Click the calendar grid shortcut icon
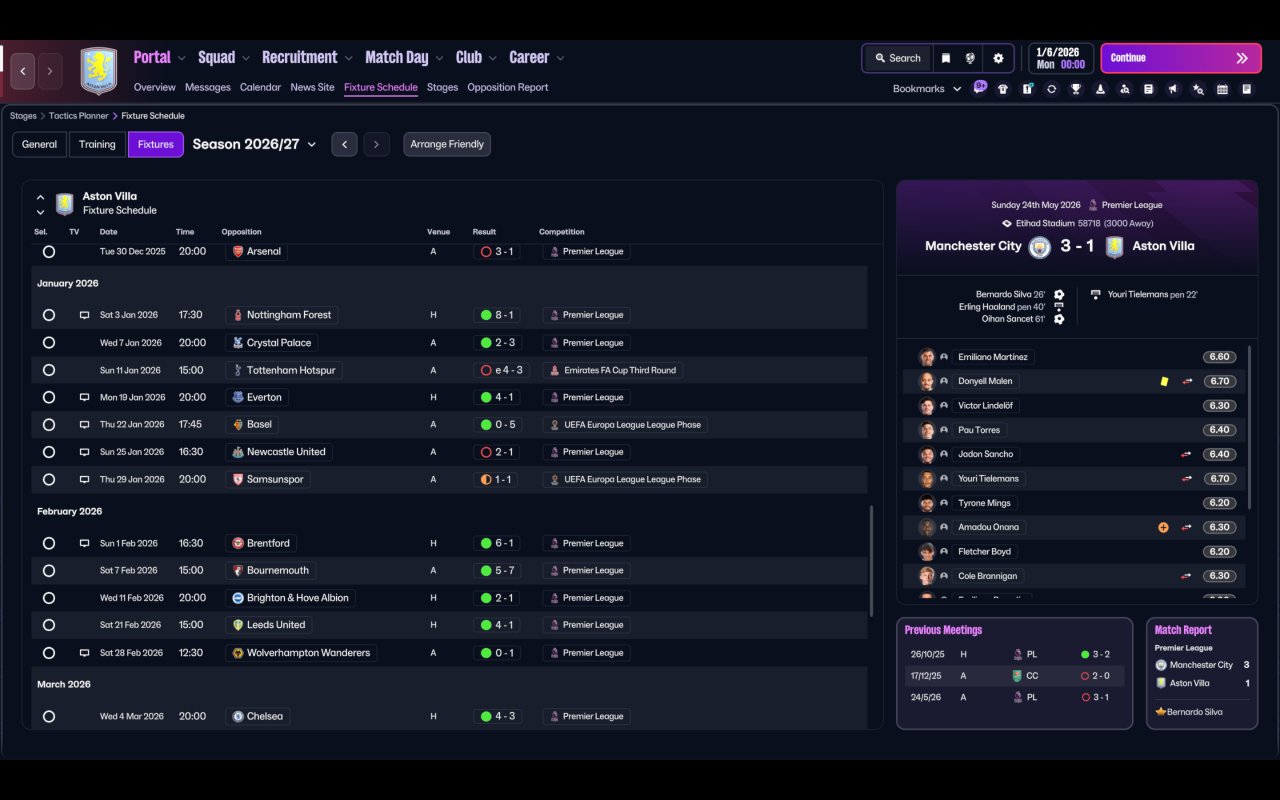The width and height of the screenshot is (1280, 800). click(x=1222, y=89)
